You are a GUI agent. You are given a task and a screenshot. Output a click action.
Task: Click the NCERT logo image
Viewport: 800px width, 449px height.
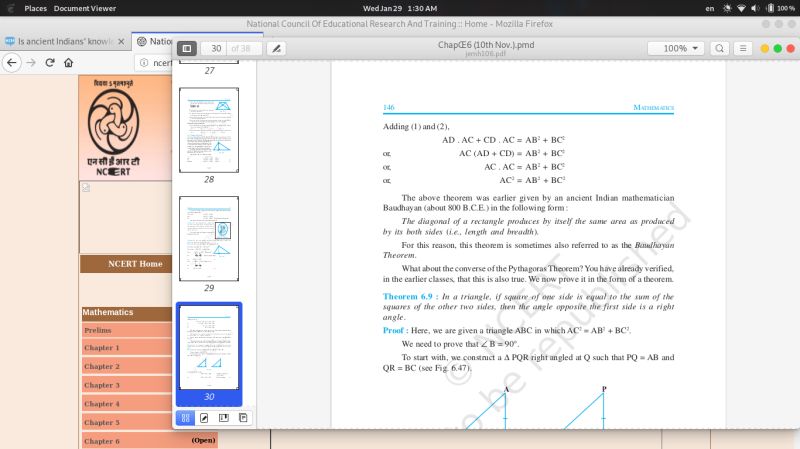(x=113, y=128)
